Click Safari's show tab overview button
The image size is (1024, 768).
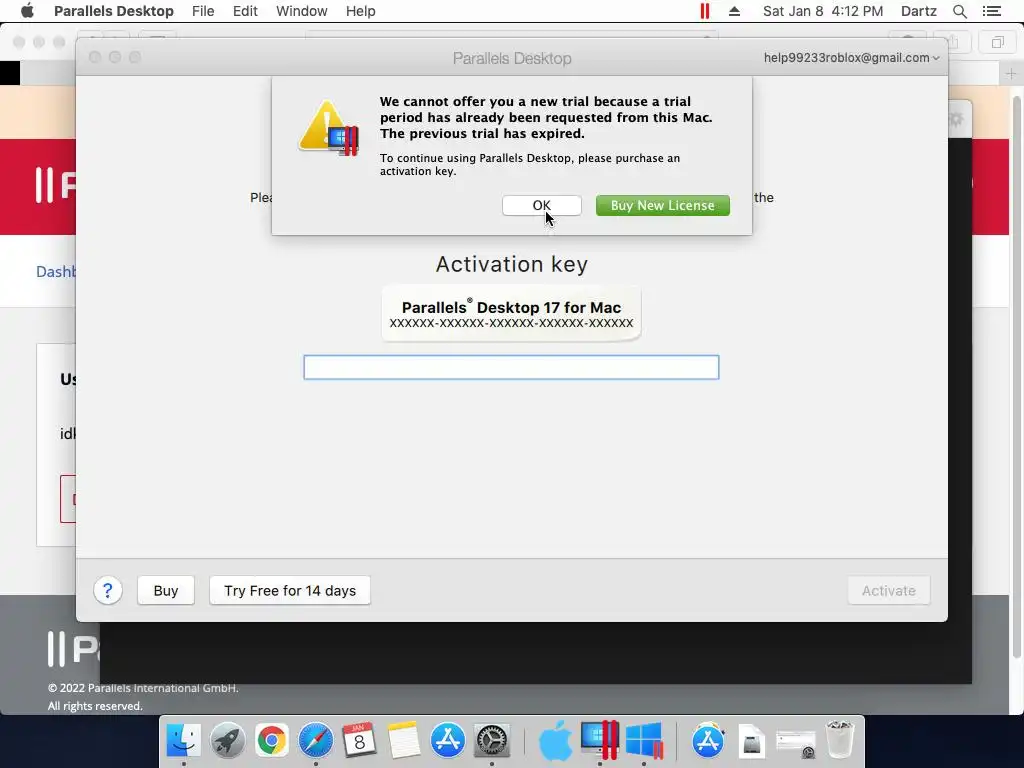pos(997,42)
